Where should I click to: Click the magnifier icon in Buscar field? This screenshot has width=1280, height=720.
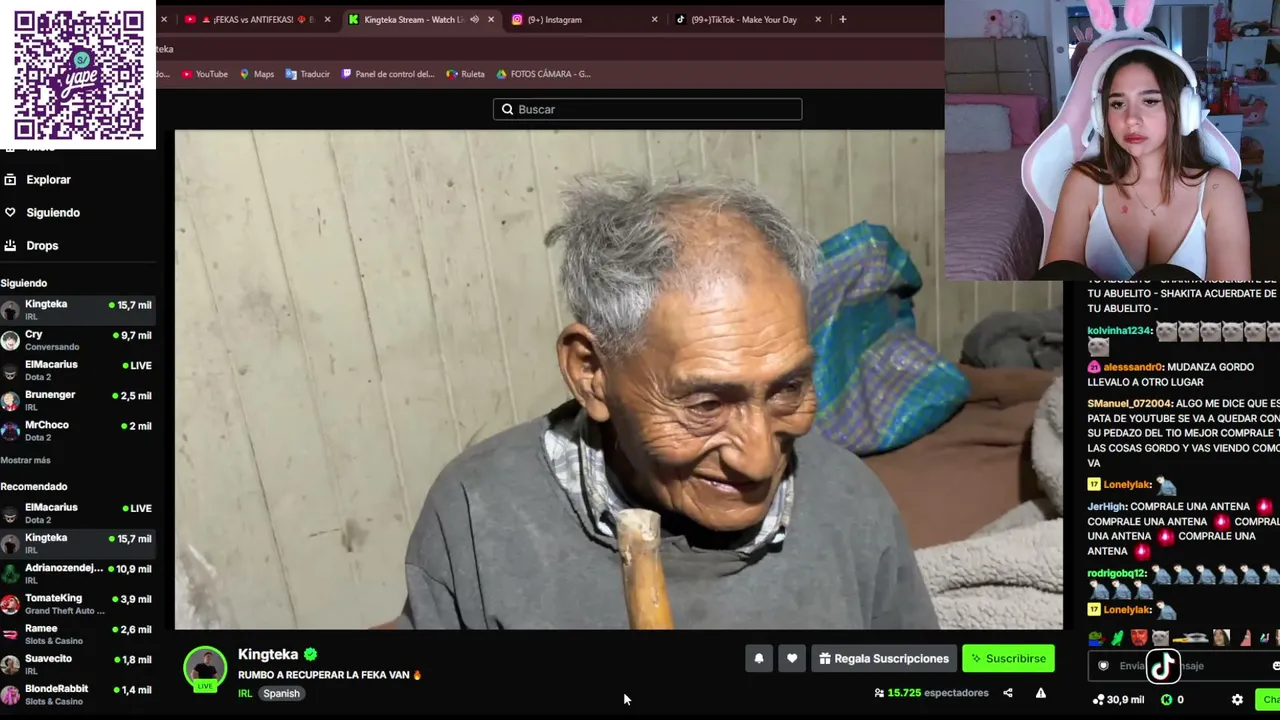507,109
